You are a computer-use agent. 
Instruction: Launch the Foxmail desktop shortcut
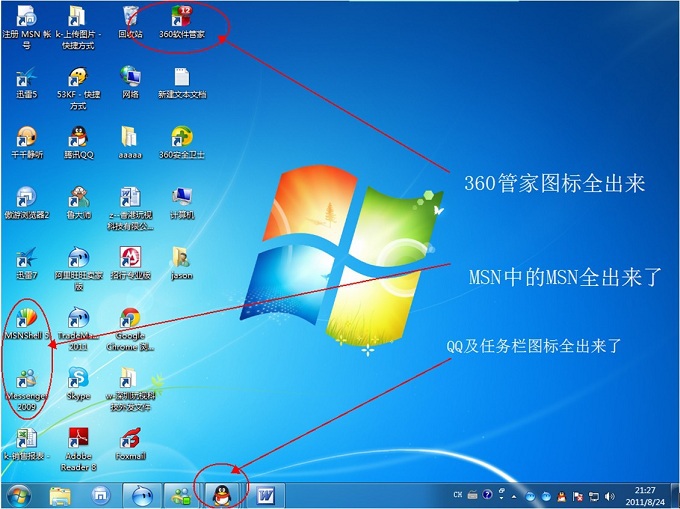point(130,439)
